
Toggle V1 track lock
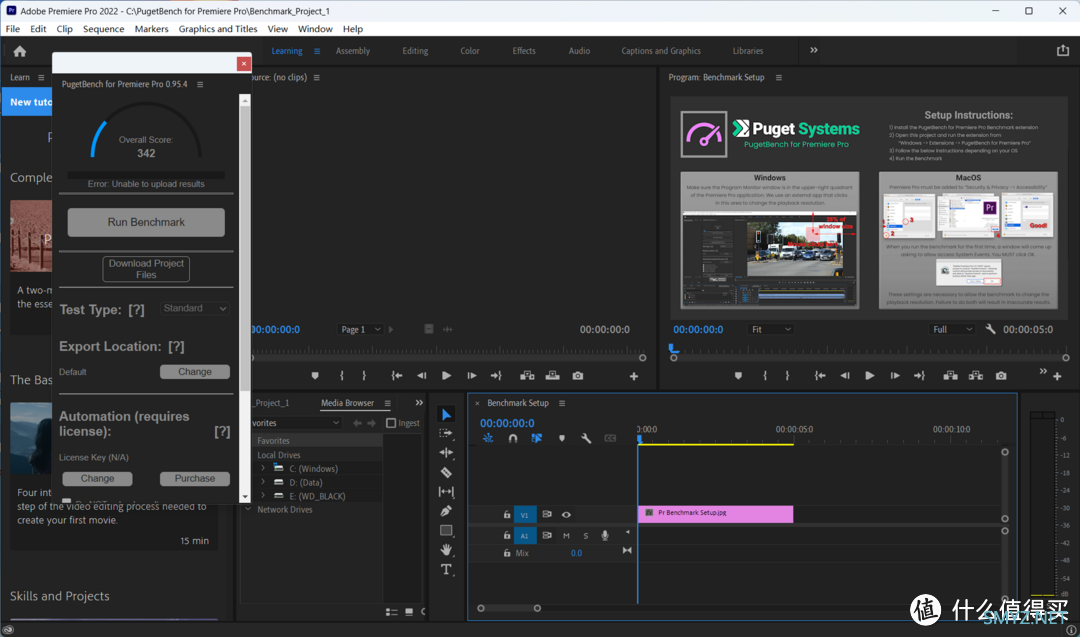pyautogui.click(x=507, y=514)
